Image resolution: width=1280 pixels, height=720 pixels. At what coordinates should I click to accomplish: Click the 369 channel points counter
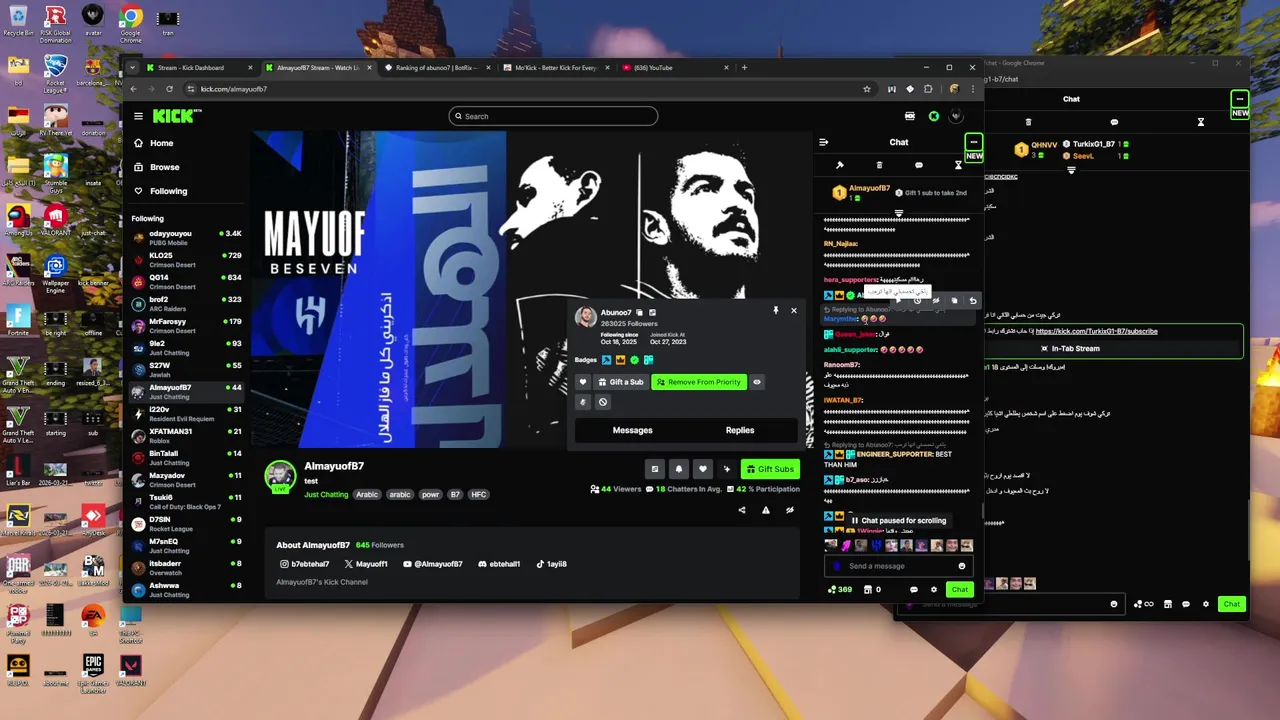[840, 590]
